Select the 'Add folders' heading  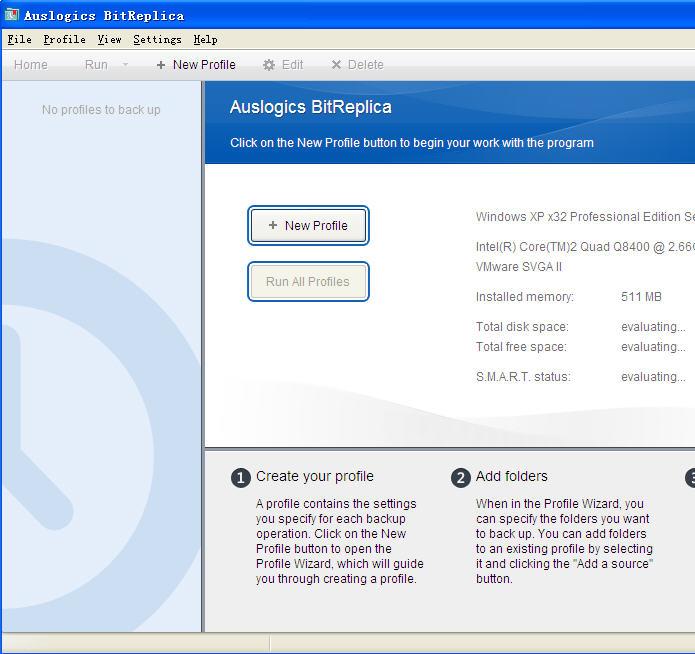pyautogui.click(x=511, y=476)
